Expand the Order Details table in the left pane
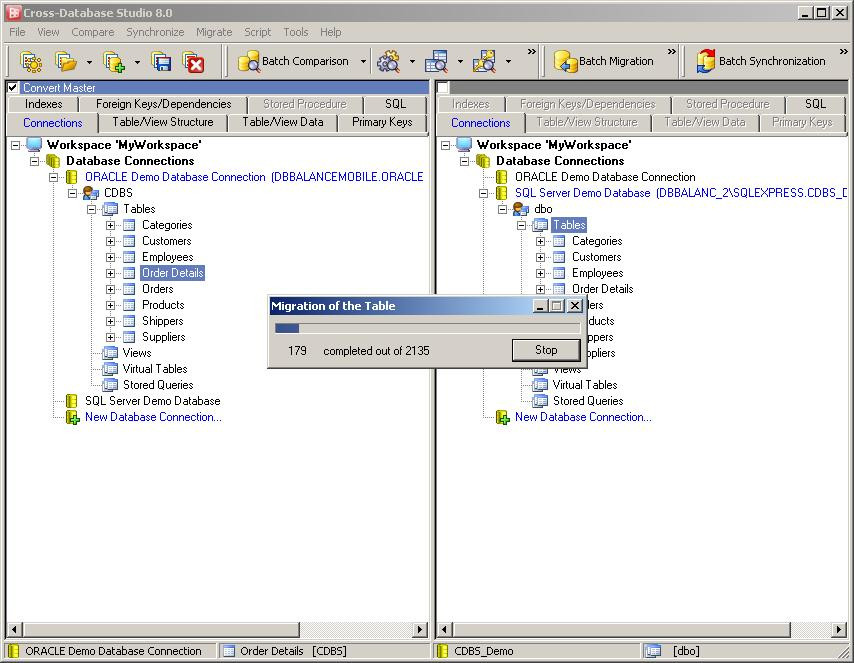The image size is (854, 663). [x=110, y=273]
